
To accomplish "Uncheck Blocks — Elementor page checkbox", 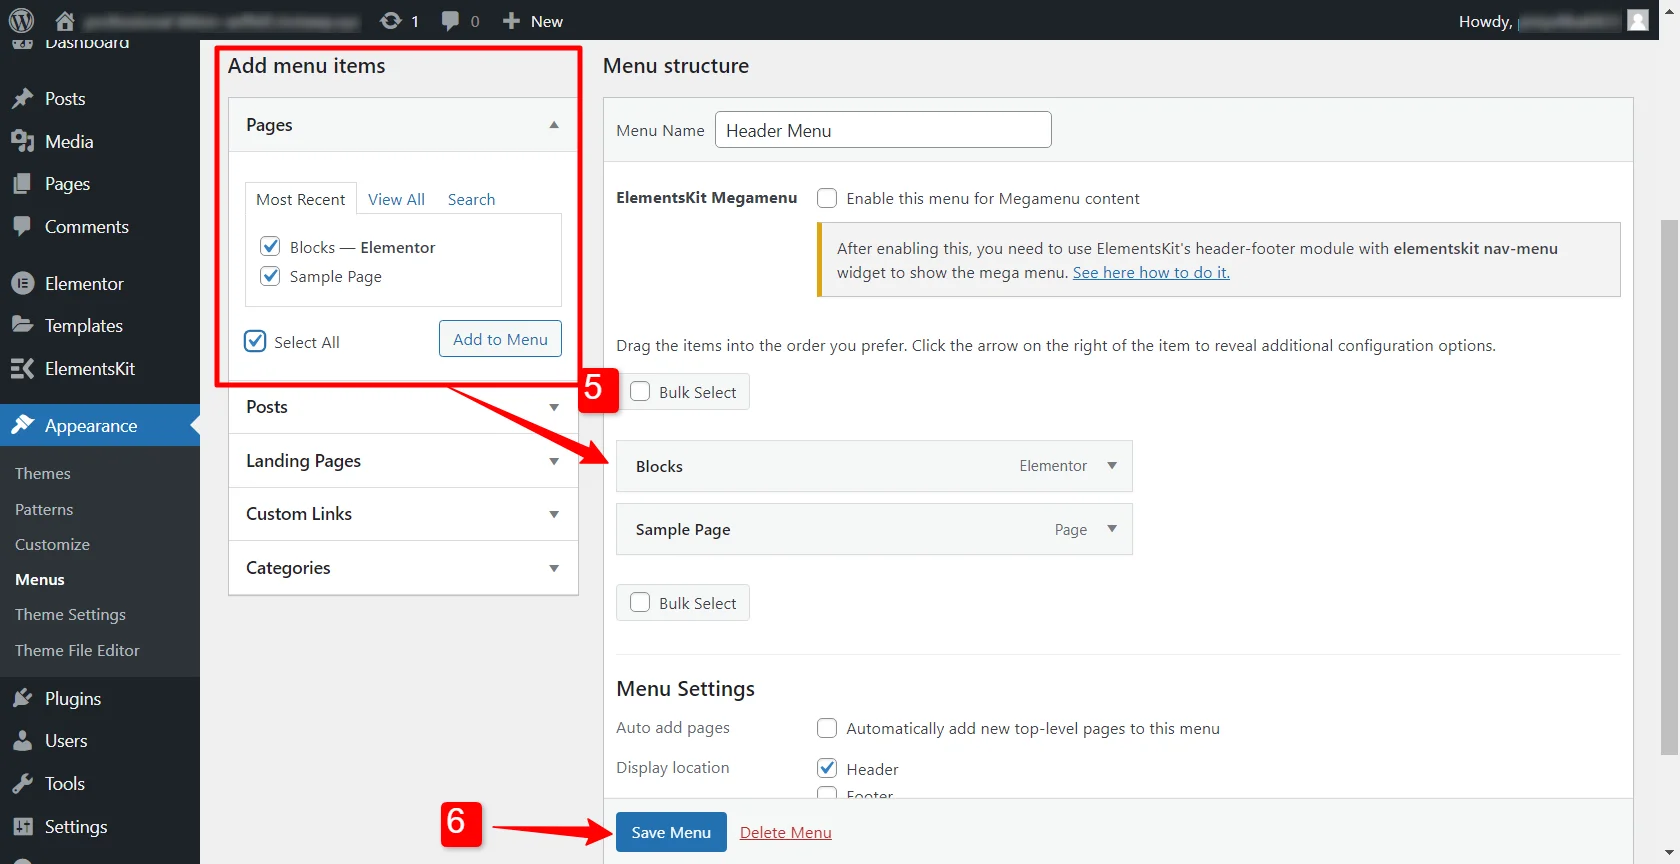I will coord(270,246).
